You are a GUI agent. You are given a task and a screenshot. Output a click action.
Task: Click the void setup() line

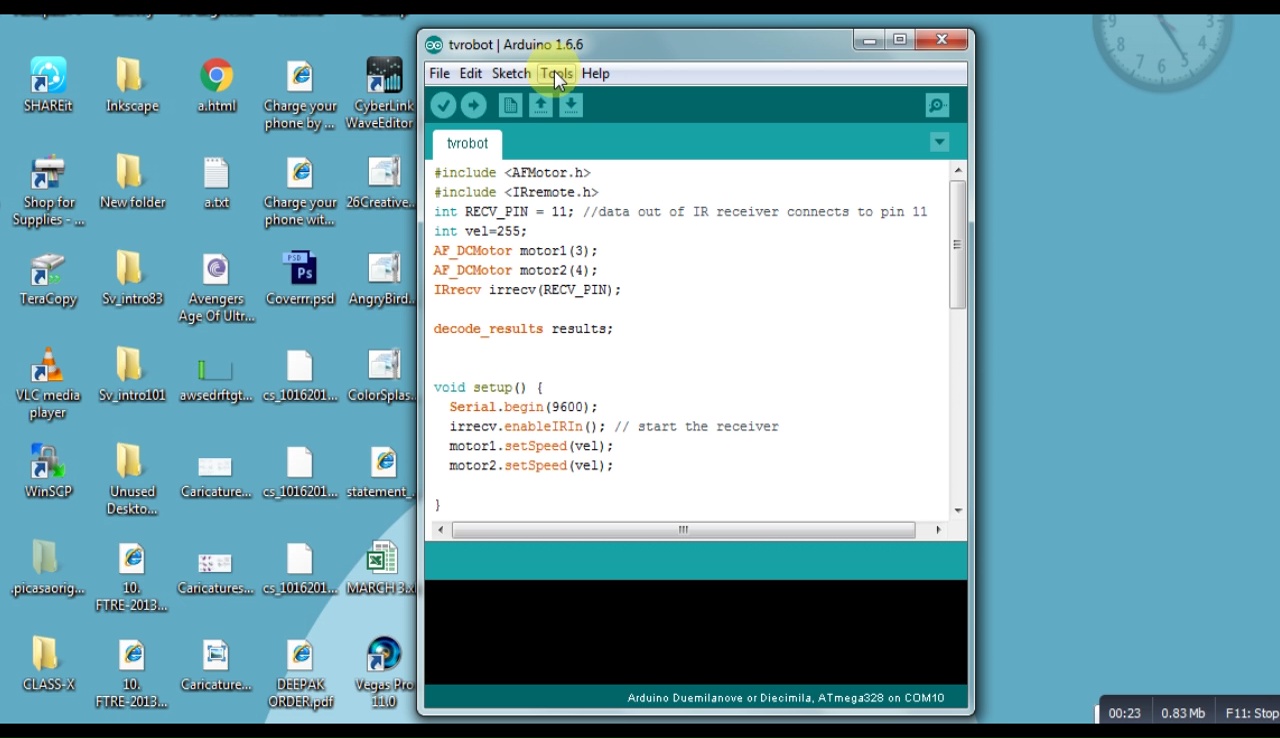488,387
